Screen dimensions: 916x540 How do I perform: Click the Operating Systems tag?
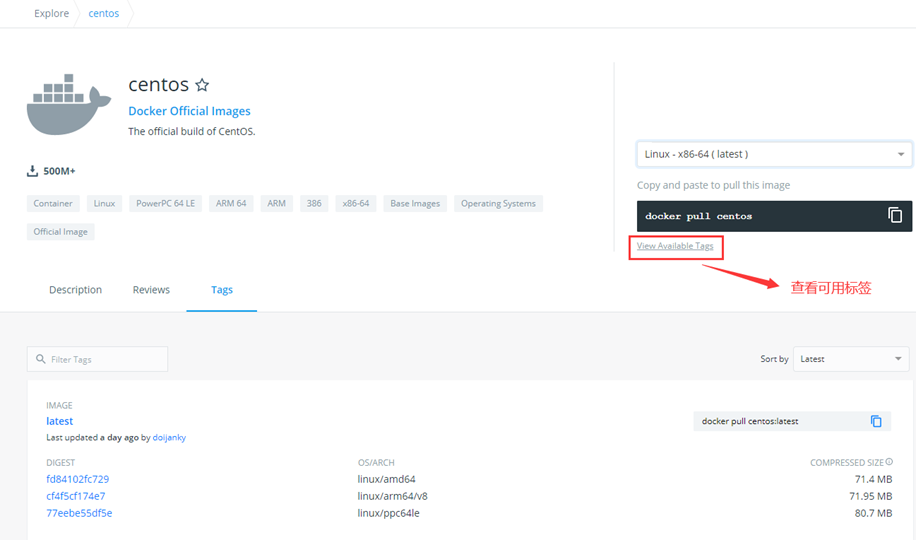click(498, 203)
